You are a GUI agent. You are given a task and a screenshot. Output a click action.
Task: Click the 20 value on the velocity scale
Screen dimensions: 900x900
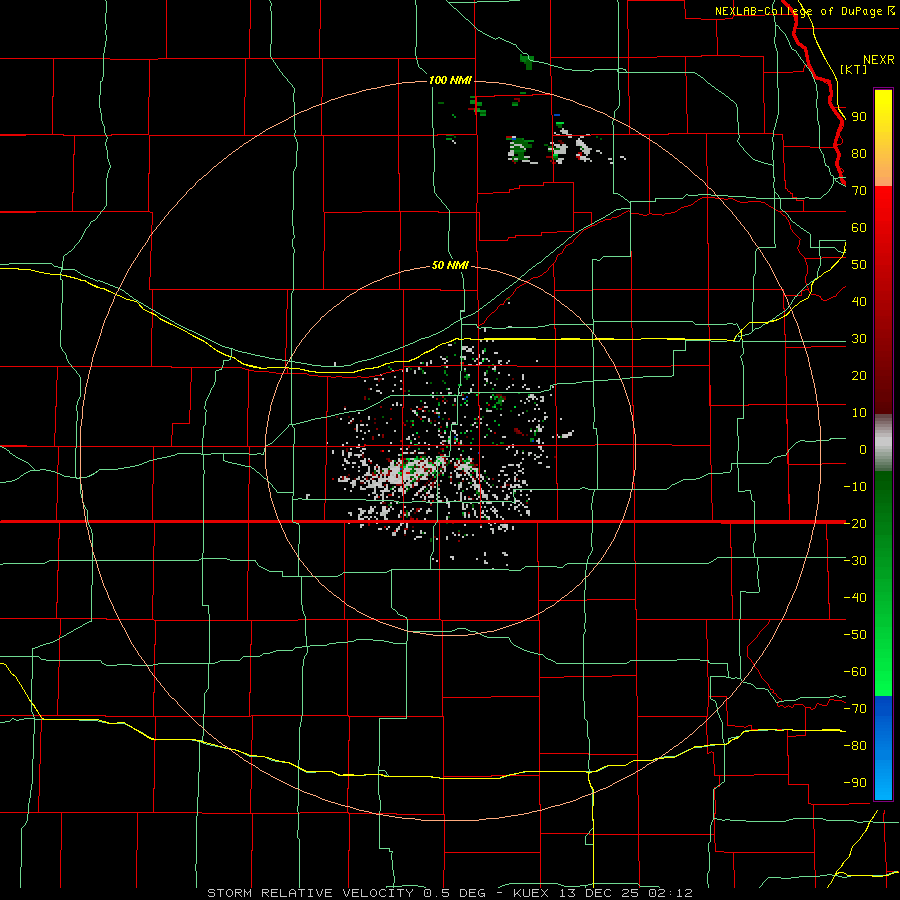(x=859, y=375)
